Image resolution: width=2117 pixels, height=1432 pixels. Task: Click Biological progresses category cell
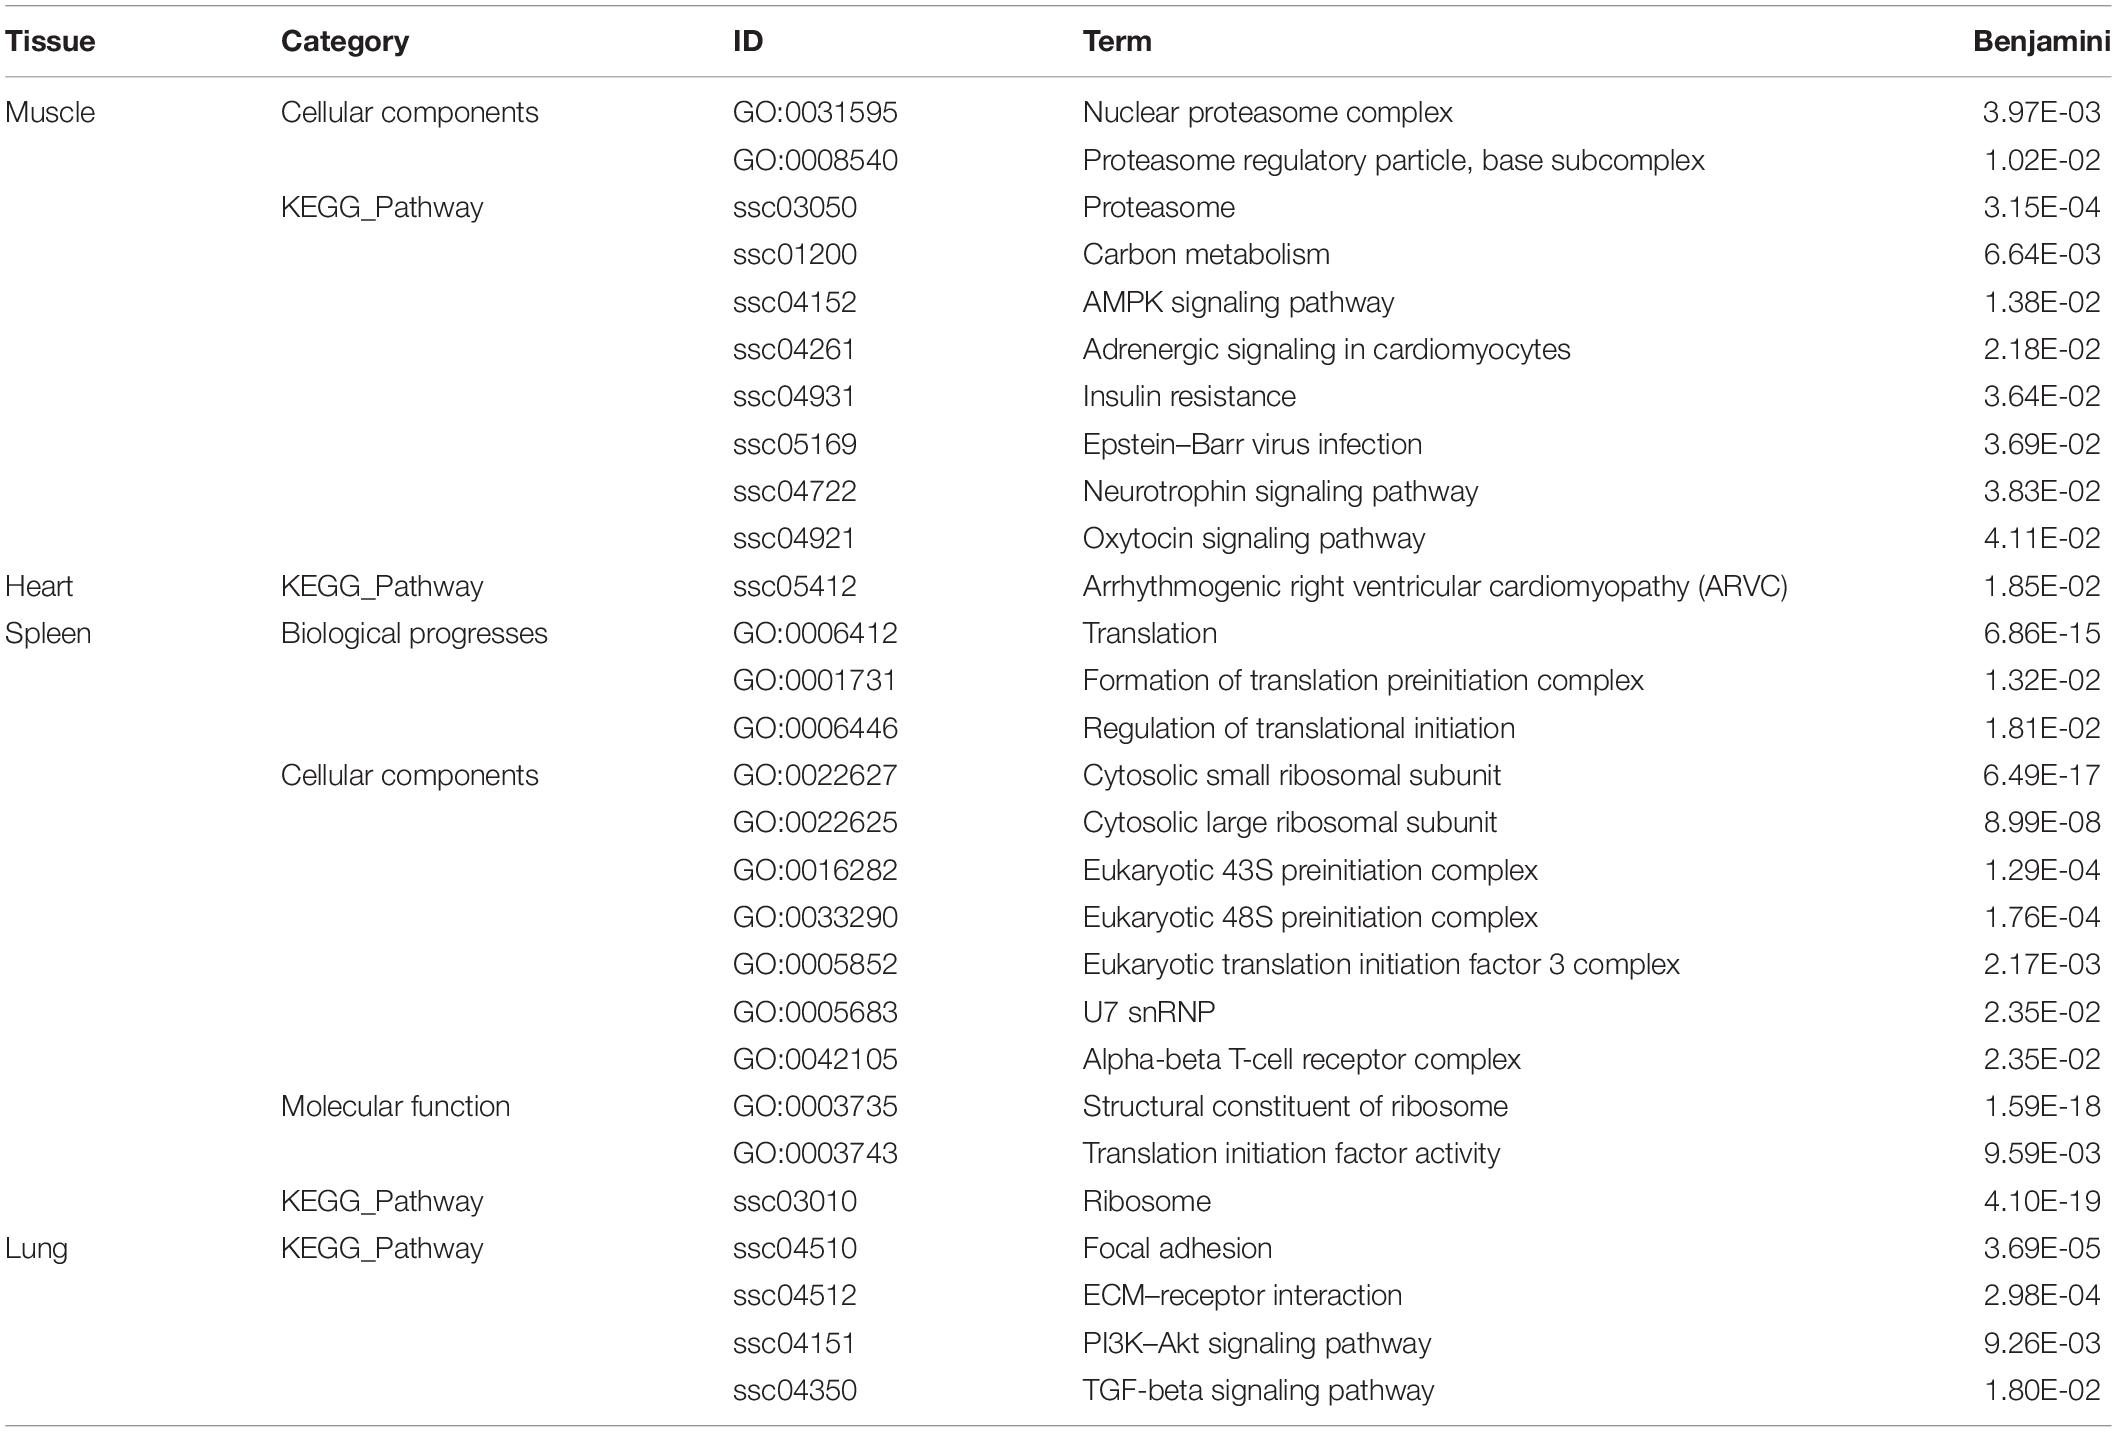pos(414,633)
